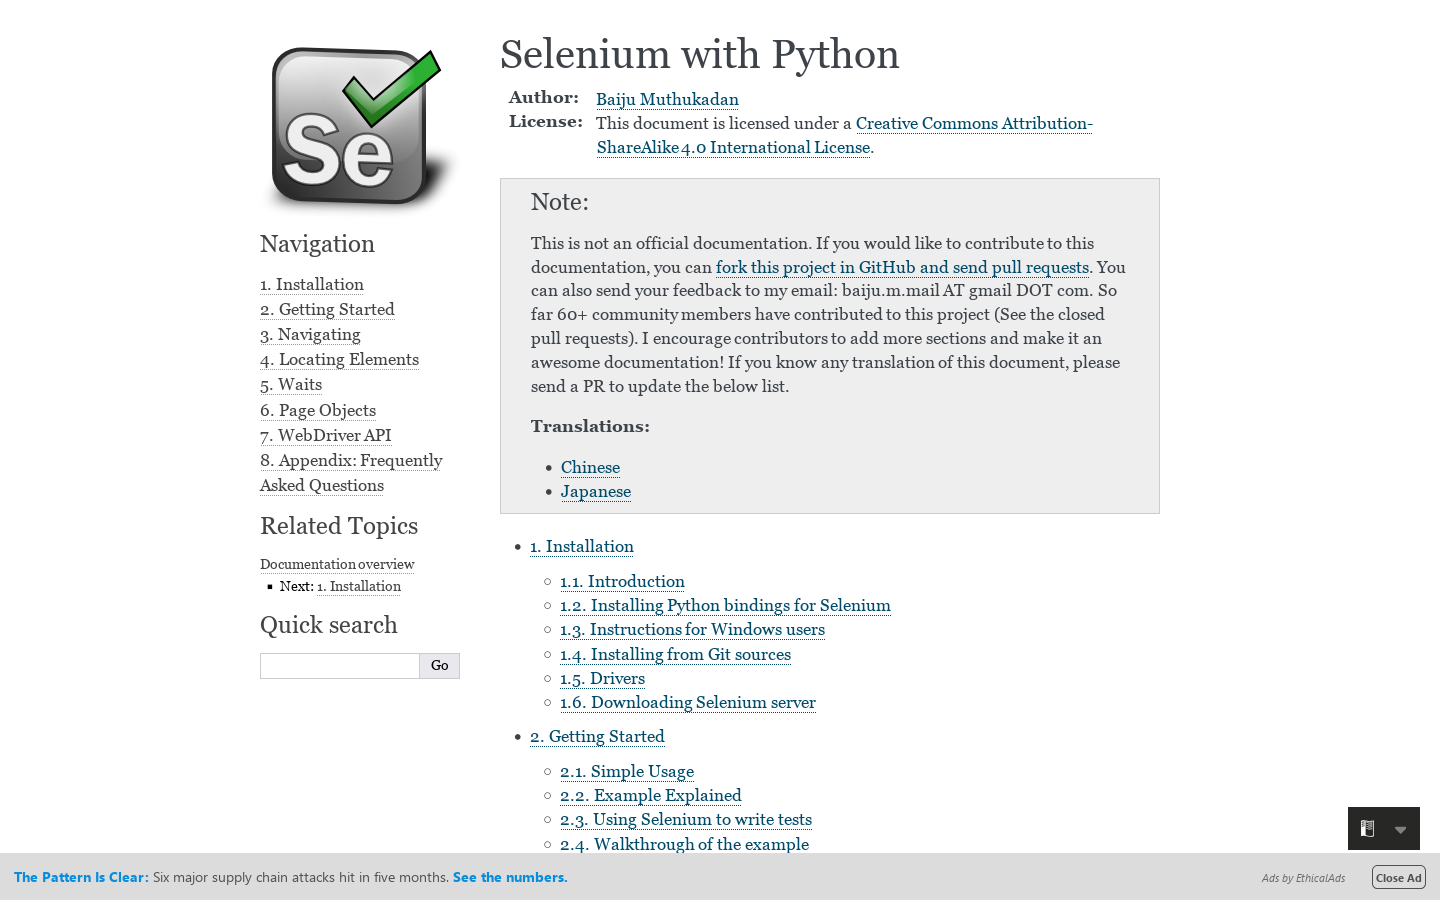Open 1.6. Downloading Selenium server
Image resolution: width=1440 pixels, height=900 pixels.
(x=688, y=702)
